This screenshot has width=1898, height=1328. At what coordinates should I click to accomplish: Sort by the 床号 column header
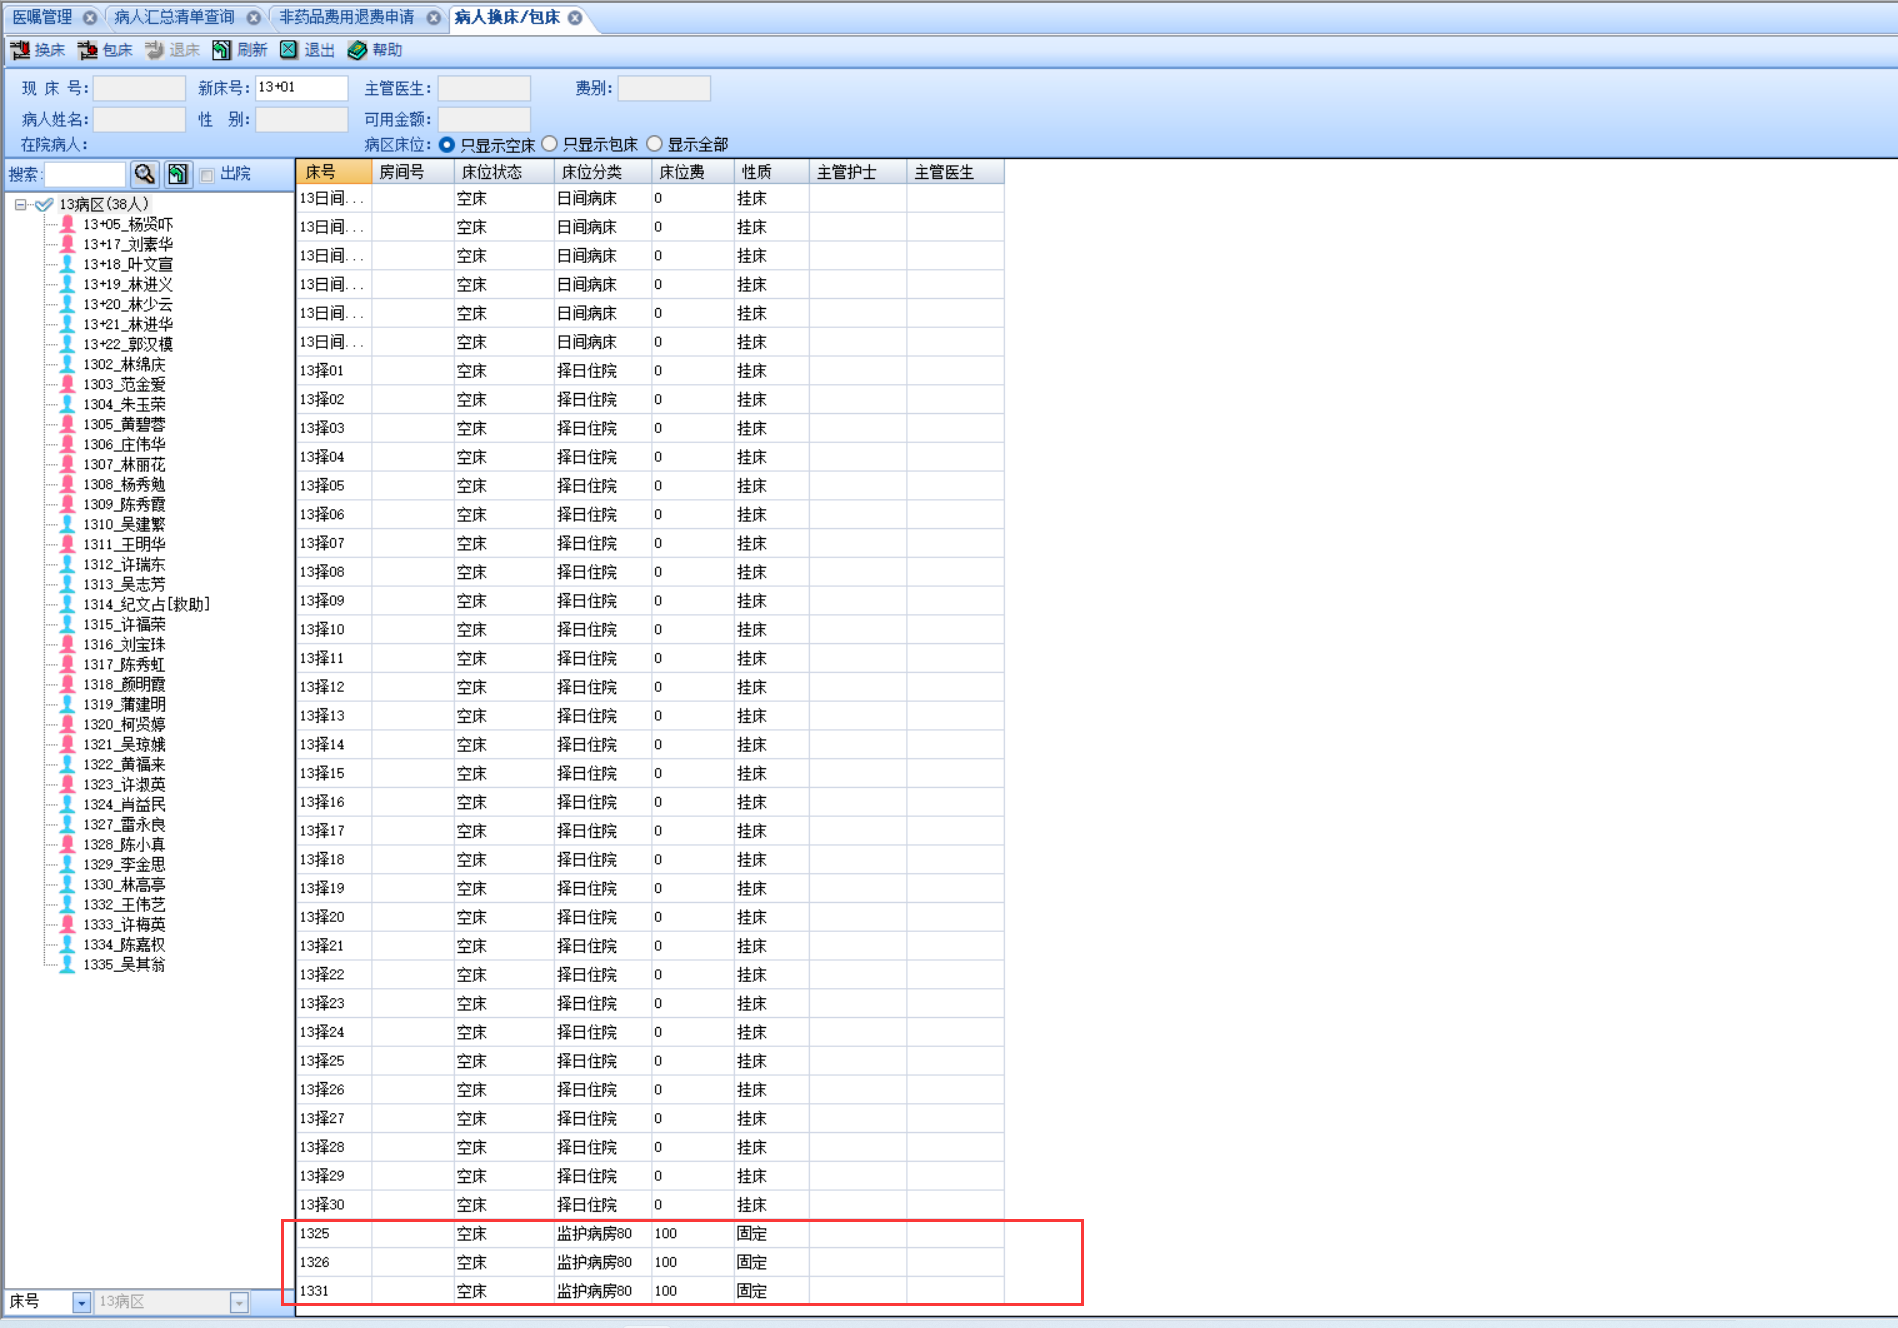tap(334, 172)
